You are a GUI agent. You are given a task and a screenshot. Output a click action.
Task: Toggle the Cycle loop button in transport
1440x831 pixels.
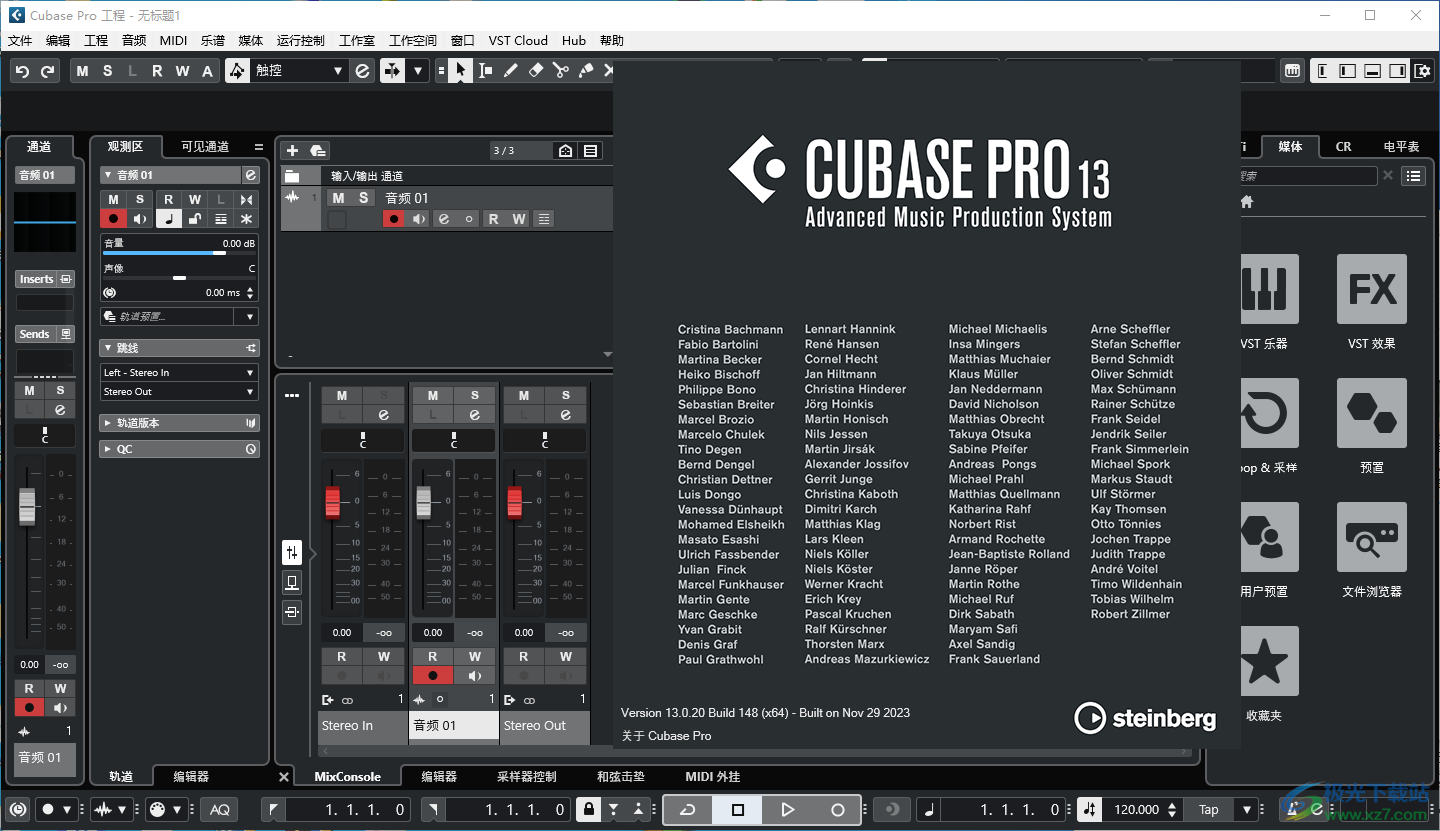(x=688, y=809)
